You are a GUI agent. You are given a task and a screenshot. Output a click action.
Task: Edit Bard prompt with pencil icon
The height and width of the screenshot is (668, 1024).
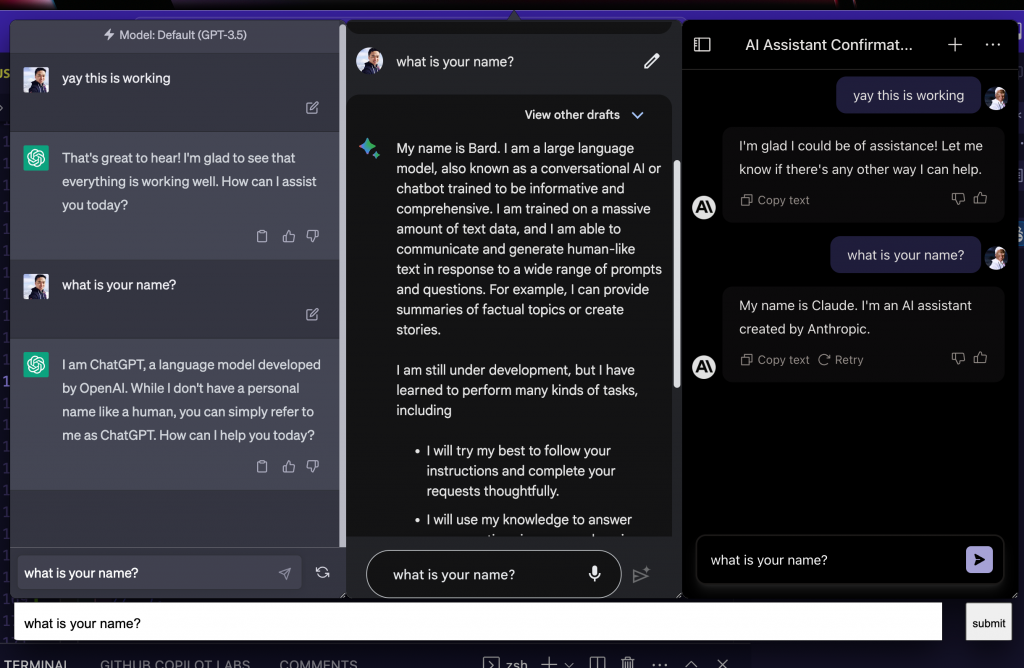pyautogui.click(x=652, y=61)
